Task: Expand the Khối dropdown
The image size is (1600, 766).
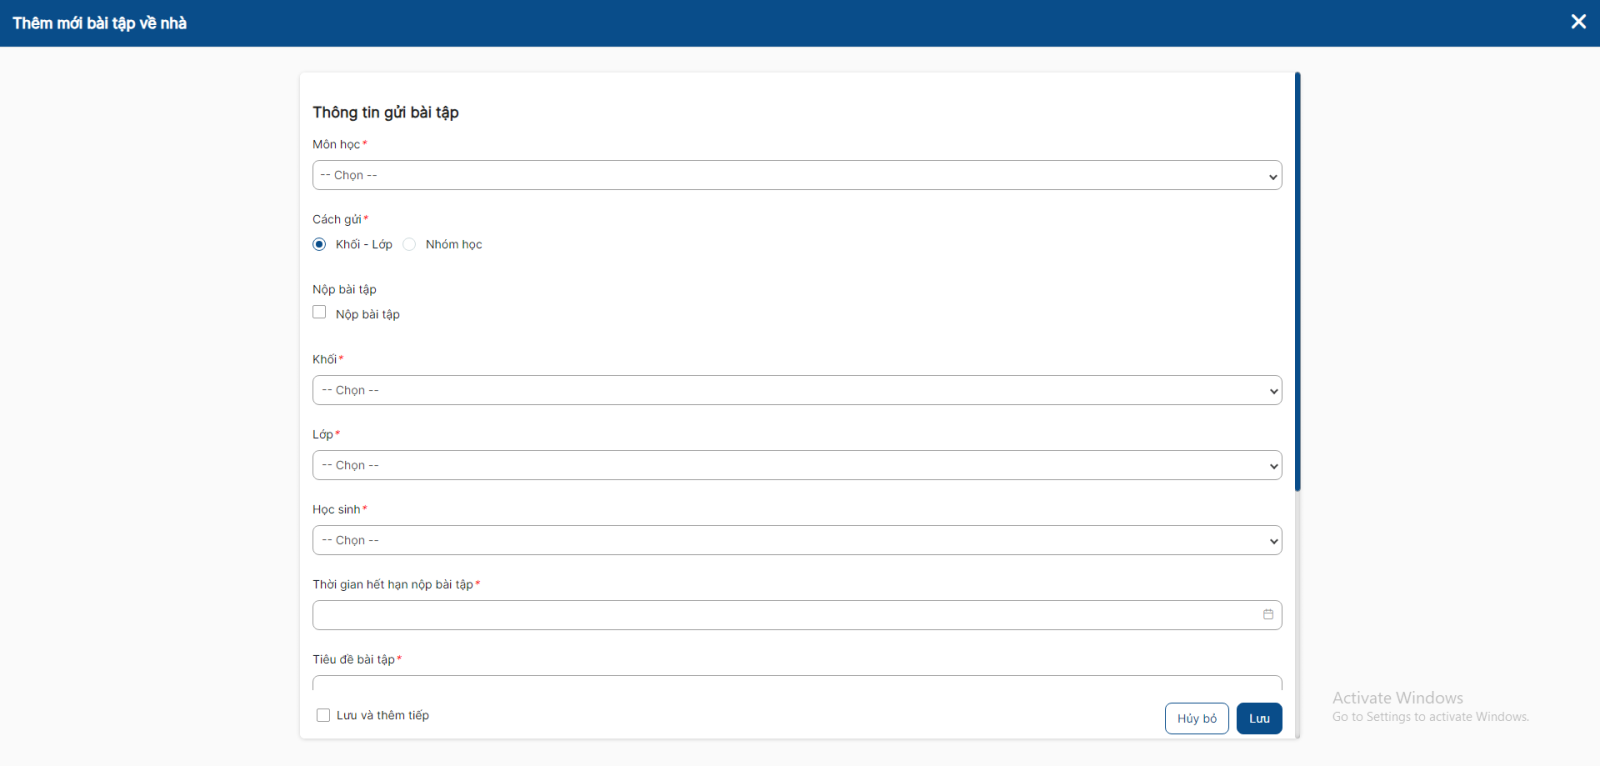Action: coord(796,391)
